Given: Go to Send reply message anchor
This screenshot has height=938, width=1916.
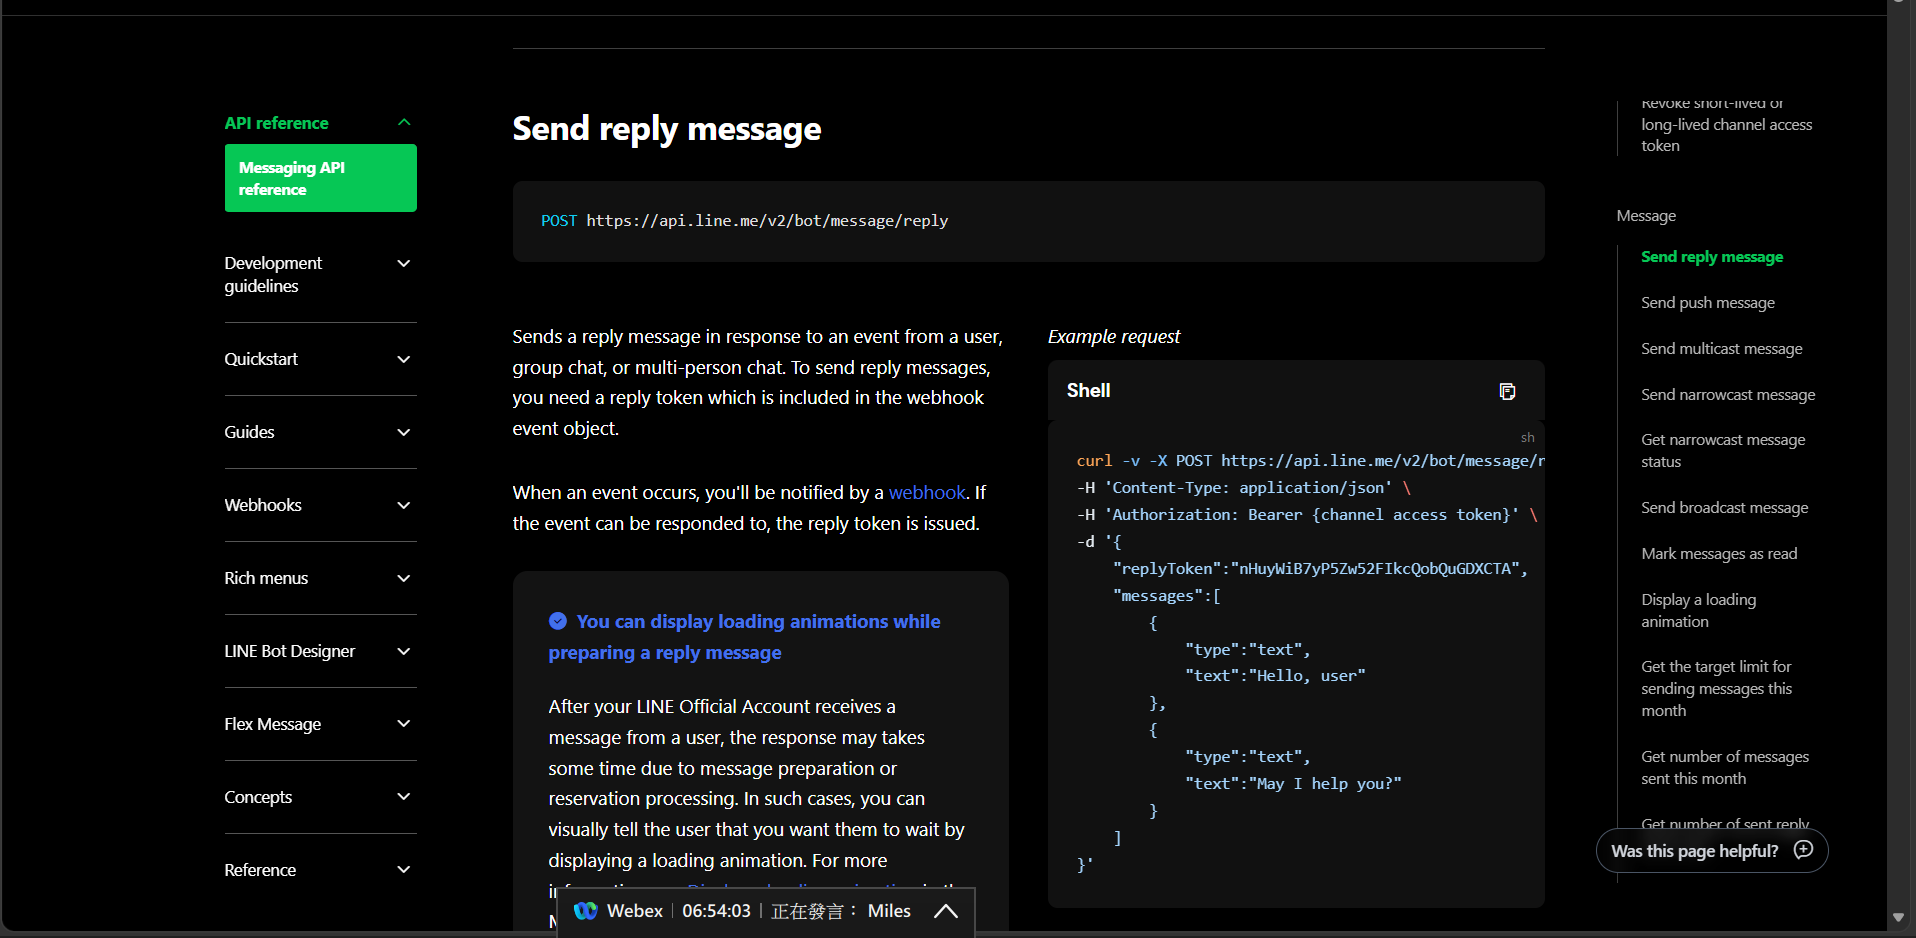Looking at the screenshot, I should (1712, 257).
